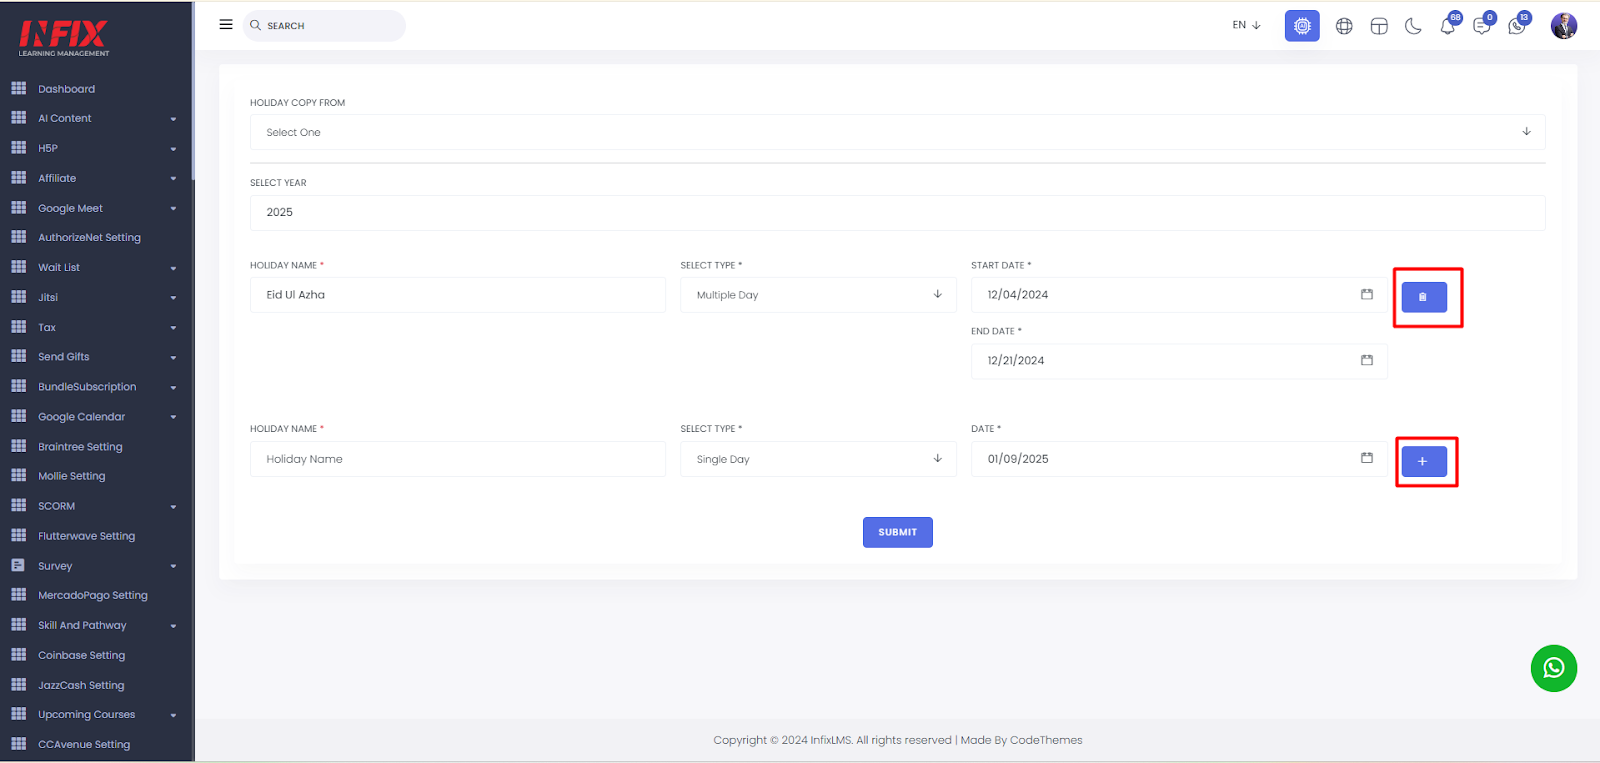The height and width of the screenshot is (763, 1600).
Task: Open Flutterwave Setting page
Action: (x=86, y=536)
